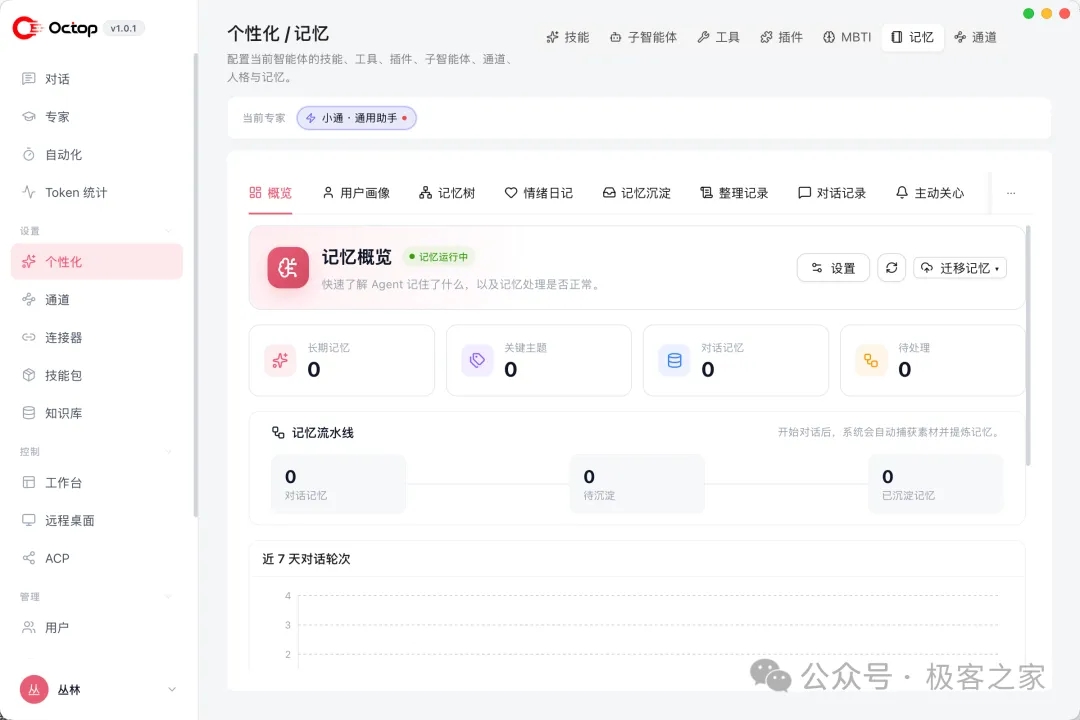
Task: Click the Octop logo icon
Action: [27, 28]
